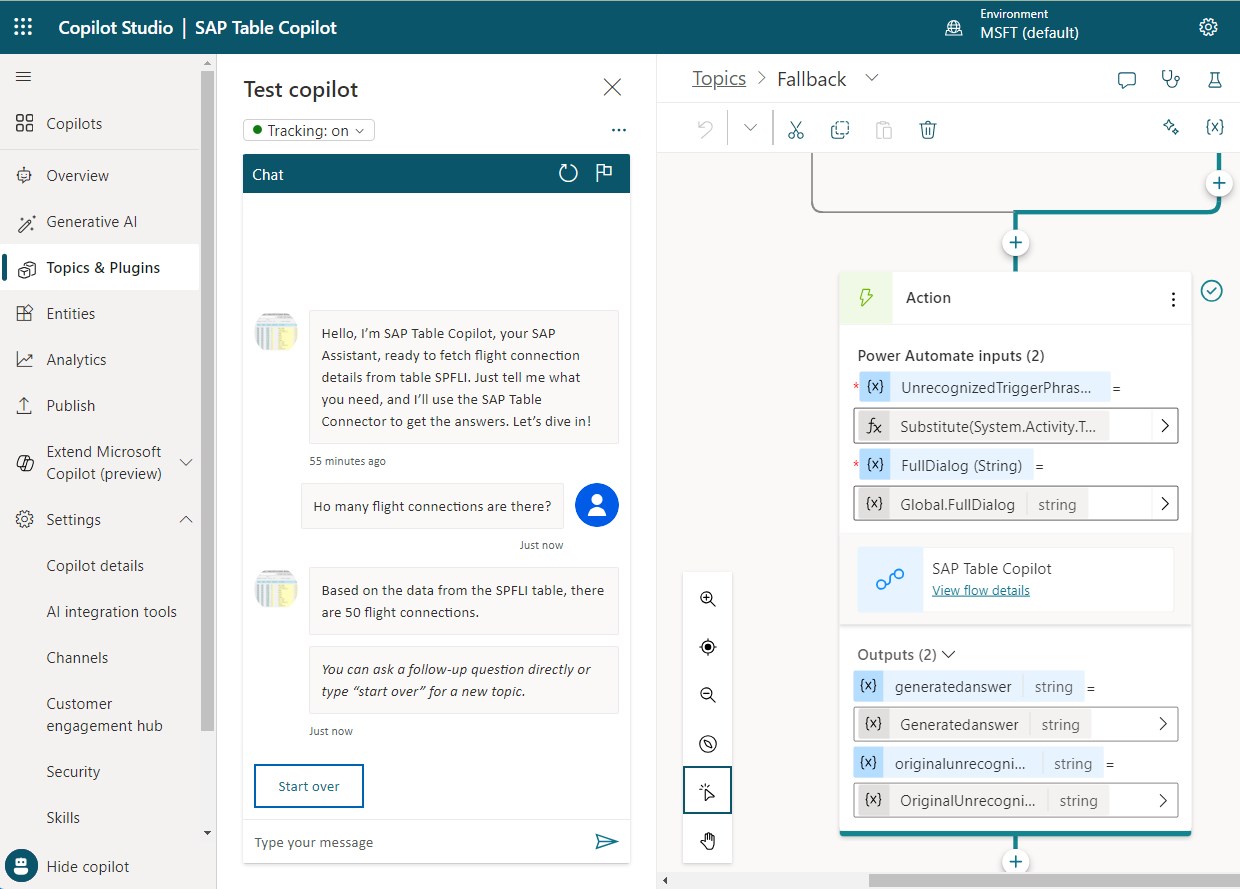Open Copilot sparkle edit icon
The image size is (1240, 889).
(x=1171, y=127)
